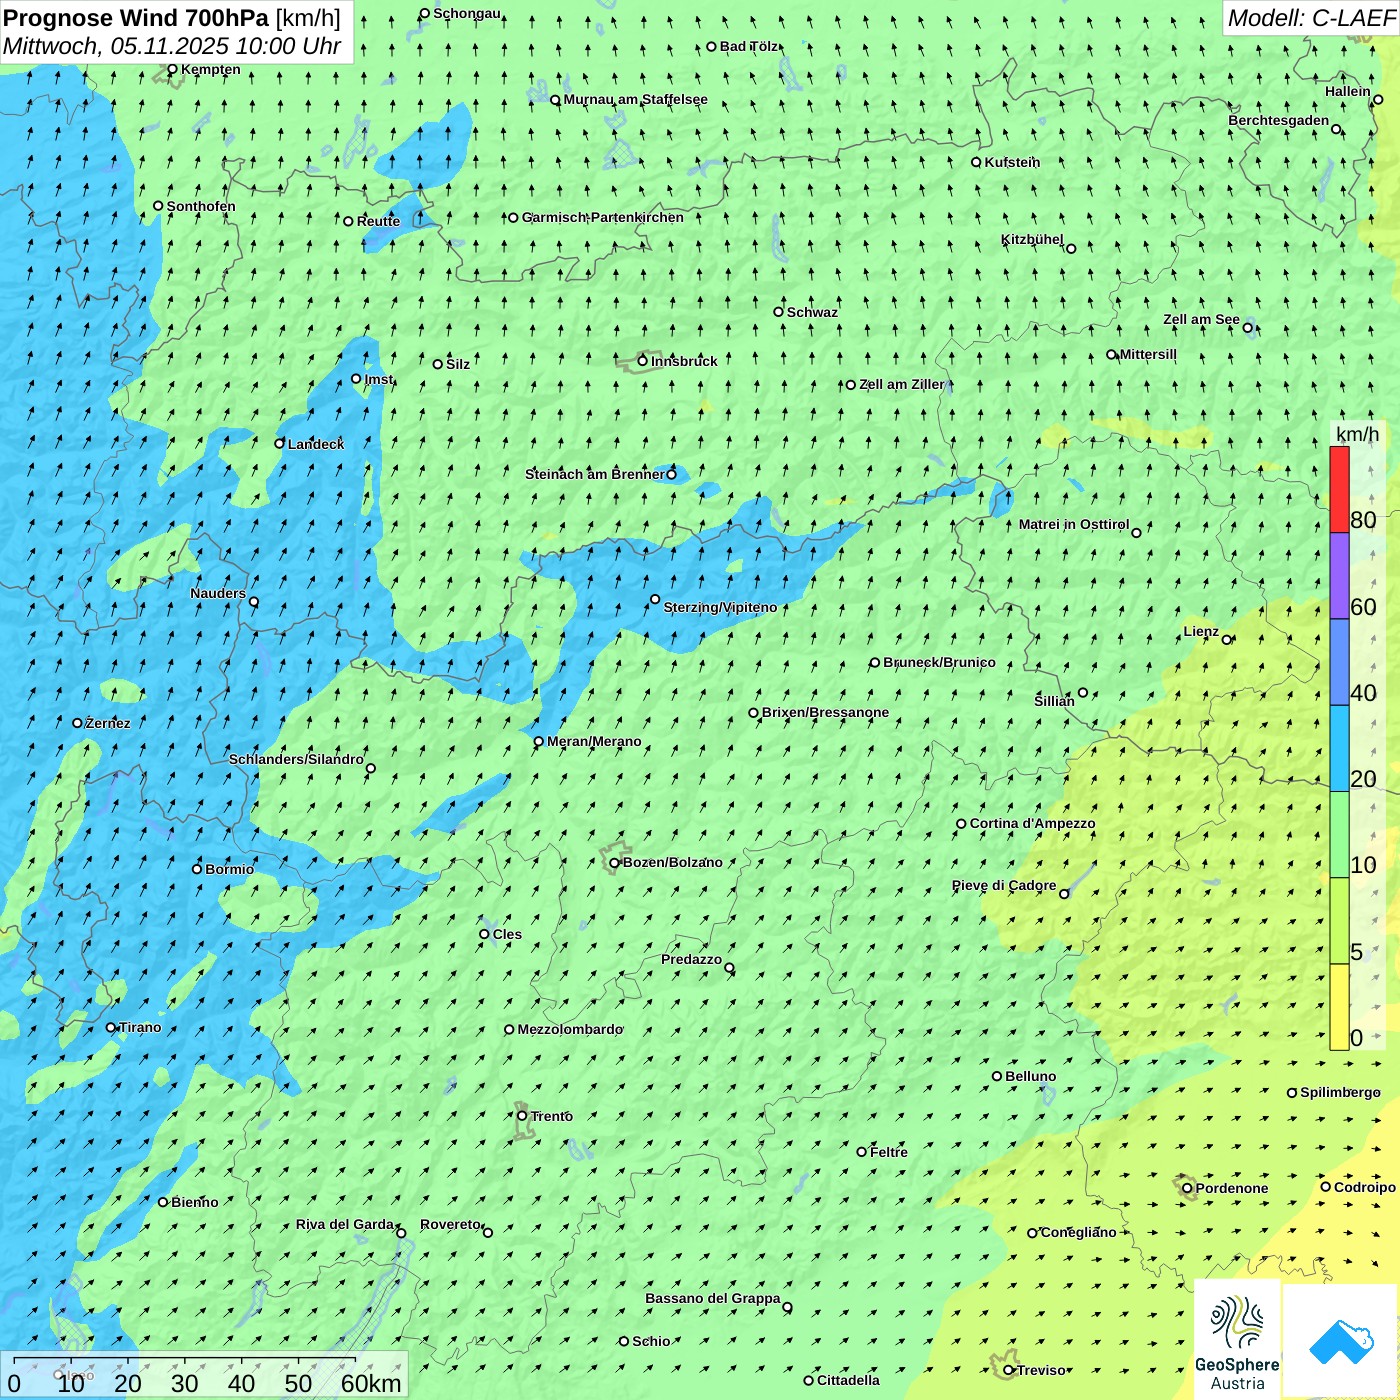
Task: Click the Bormio city label
Action: [x=229, y=869]
